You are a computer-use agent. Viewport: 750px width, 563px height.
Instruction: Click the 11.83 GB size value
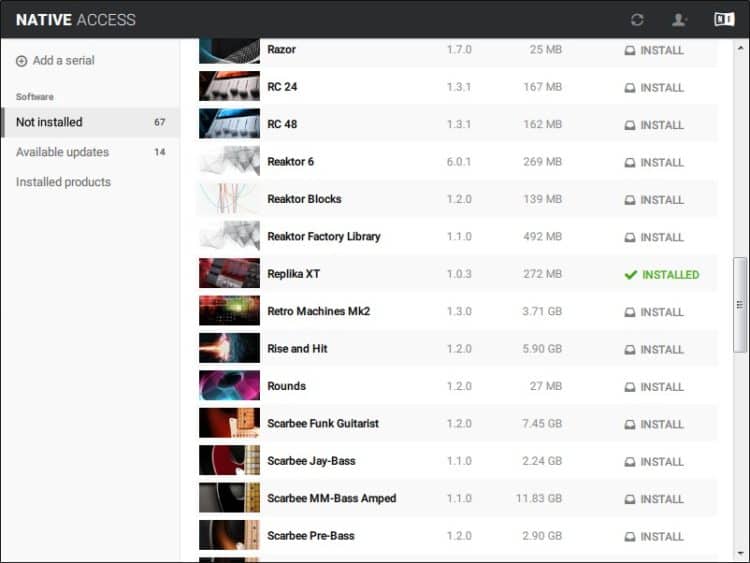pyautogui.click(x=539, y=498)
